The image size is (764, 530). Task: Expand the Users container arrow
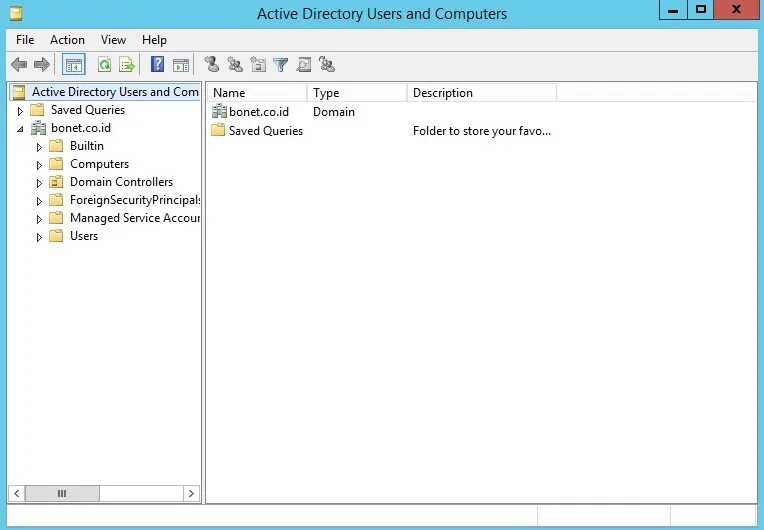39,237
